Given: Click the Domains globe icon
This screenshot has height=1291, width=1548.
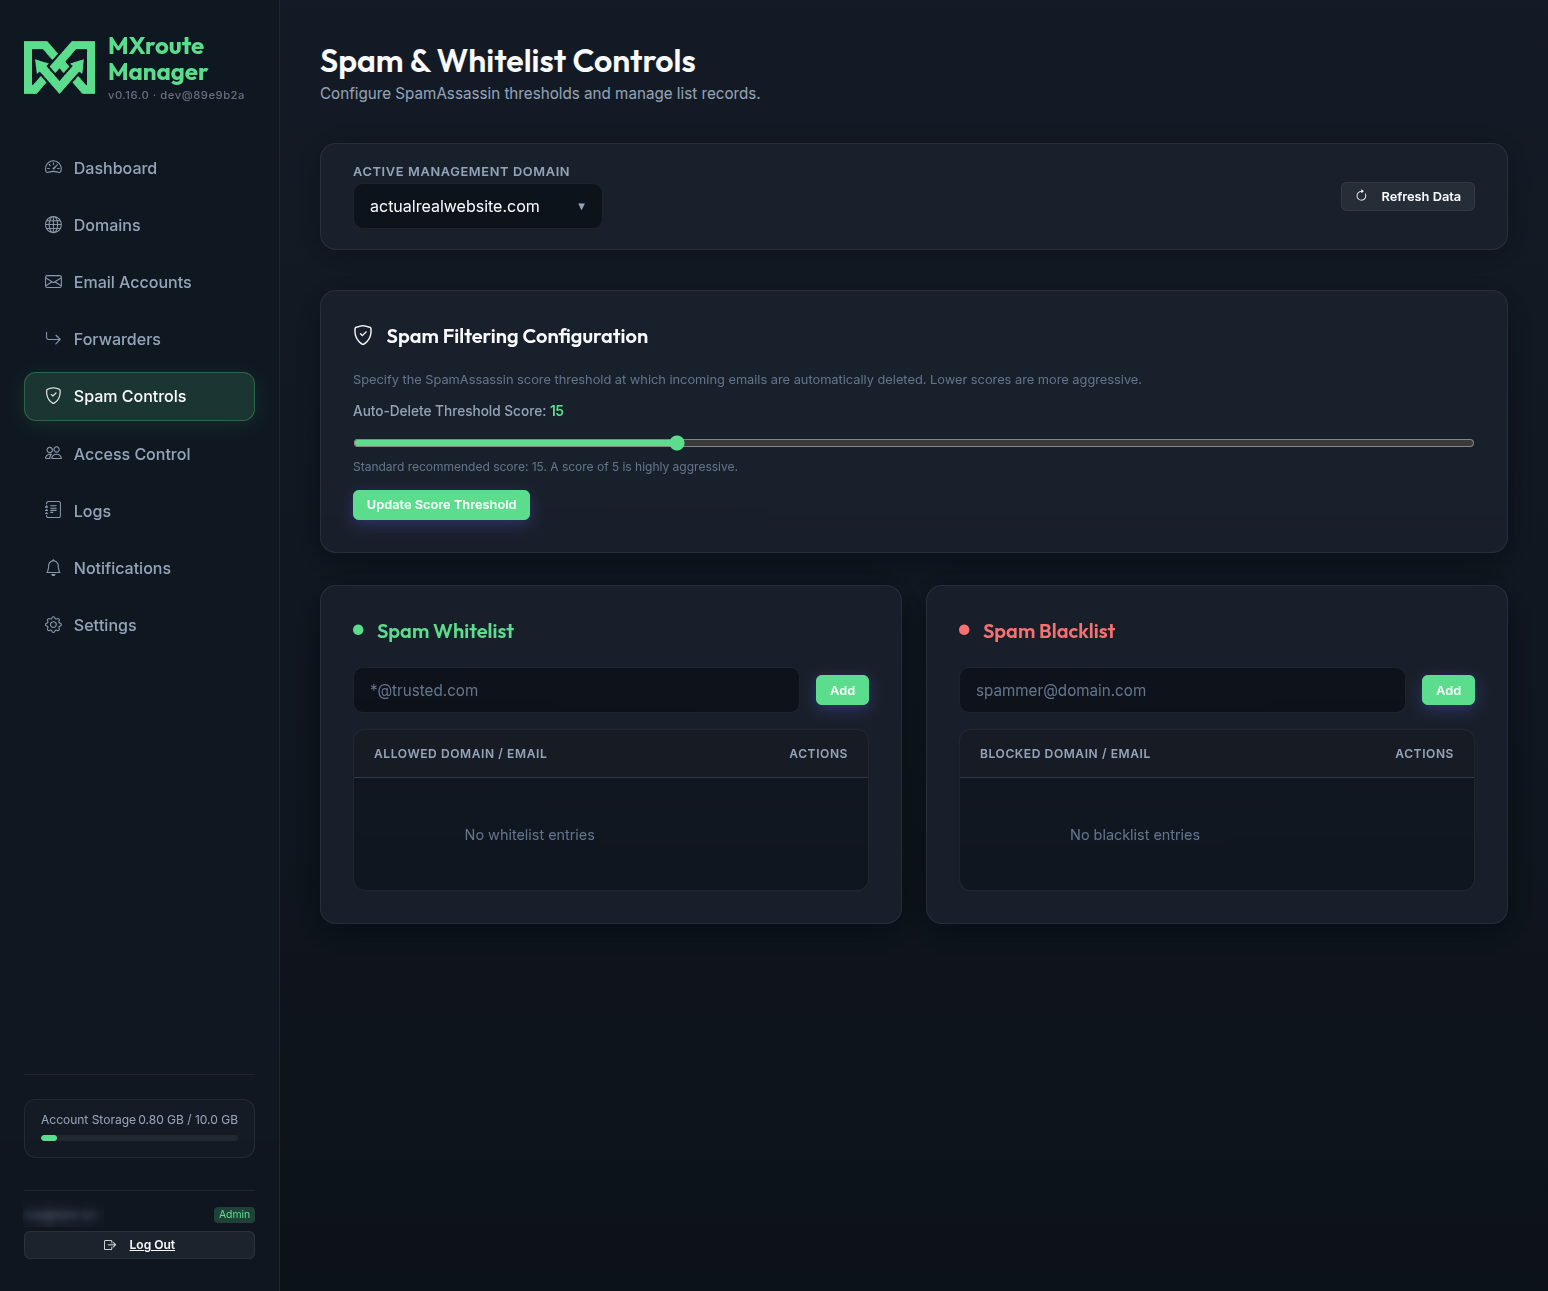Looking at the screenshot, I should pyautogui.click(x=53, y=225).
